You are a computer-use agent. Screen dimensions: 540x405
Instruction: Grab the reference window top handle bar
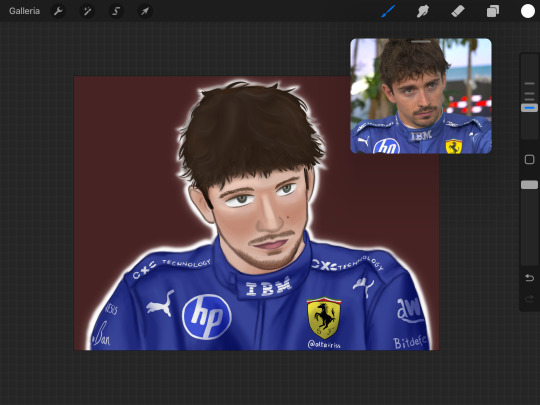pyautogui.click(x=421, y=41)
